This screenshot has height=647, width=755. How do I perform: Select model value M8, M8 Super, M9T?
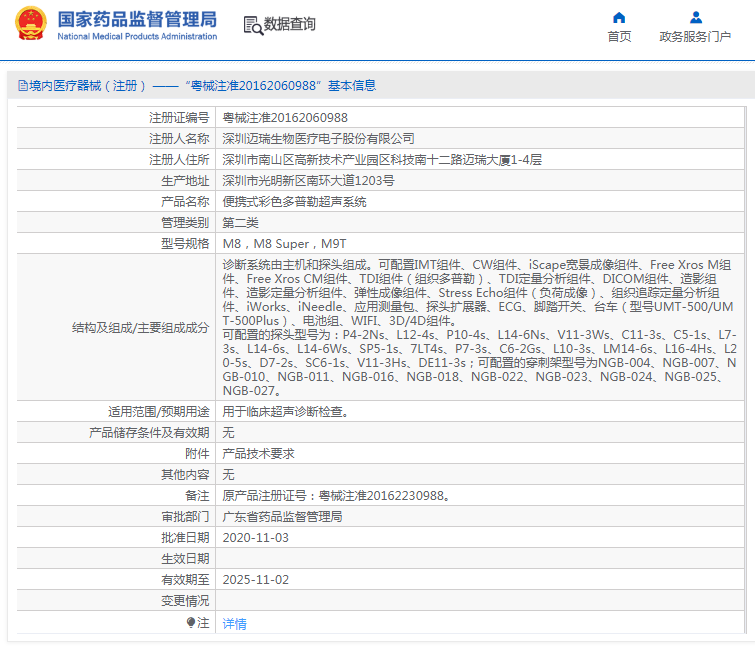pos(284,244)
